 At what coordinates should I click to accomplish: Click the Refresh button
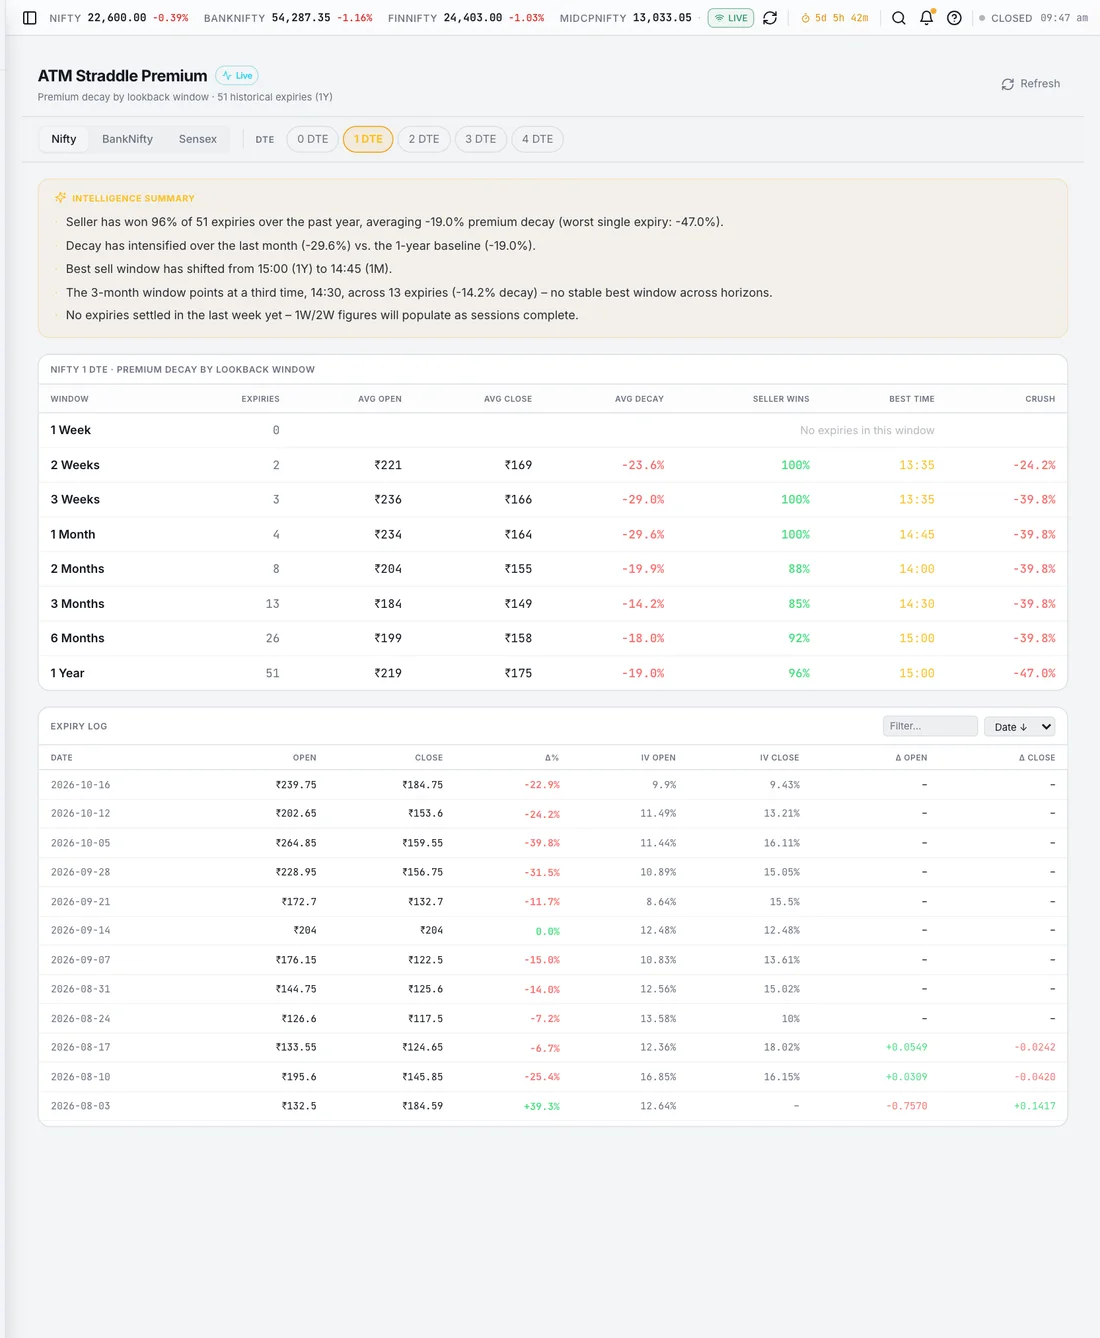[1031, 84]
